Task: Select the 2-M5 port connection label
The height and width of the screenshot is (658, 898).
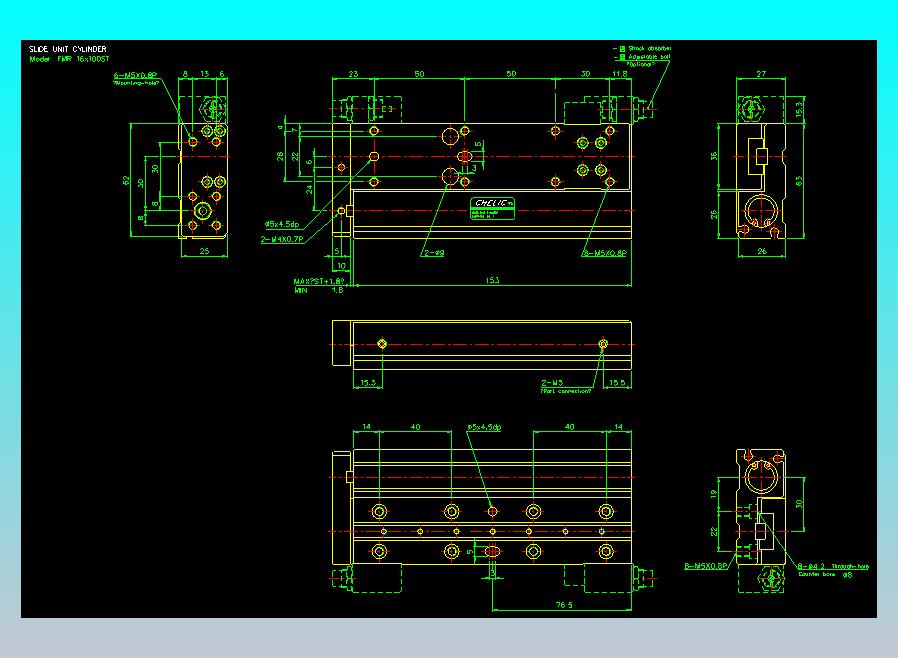Action: (552, 383)
